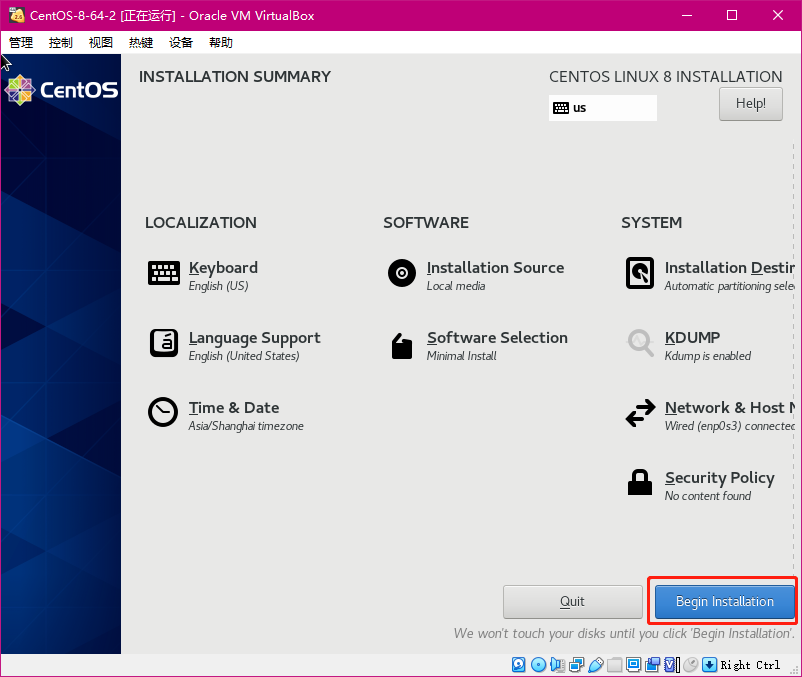Image resolution: width=802 pixels, height=677 pixels.
Task: Click the mouse integration status icon
Action: (x=690, y=665)
